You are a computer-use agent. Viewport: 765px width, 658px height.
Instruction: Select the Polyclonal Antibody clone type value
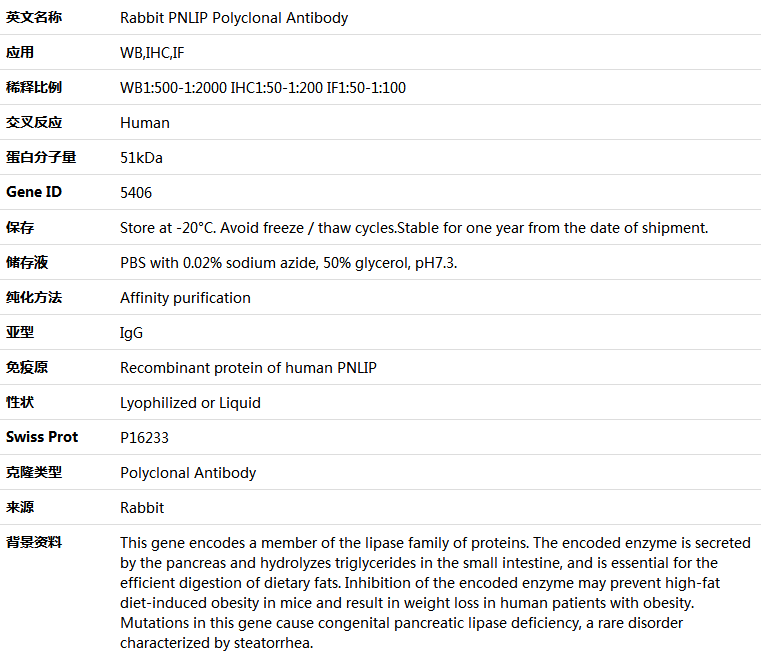tap(188, 473)
